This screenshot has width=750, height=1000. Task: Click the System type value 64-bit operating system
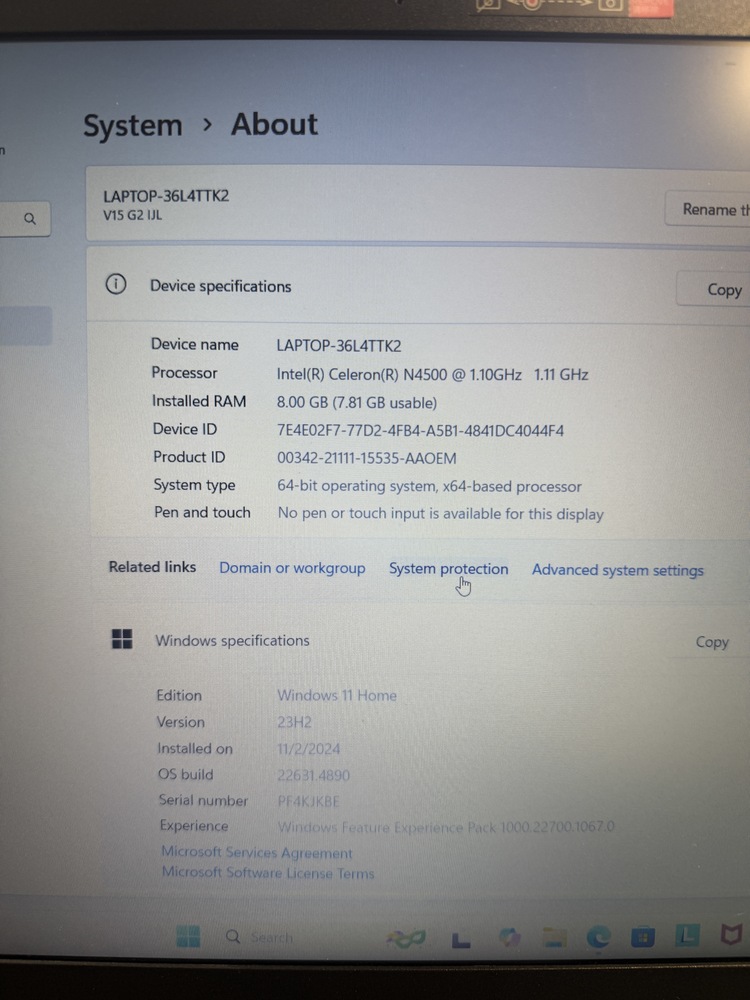coord(429,487)
